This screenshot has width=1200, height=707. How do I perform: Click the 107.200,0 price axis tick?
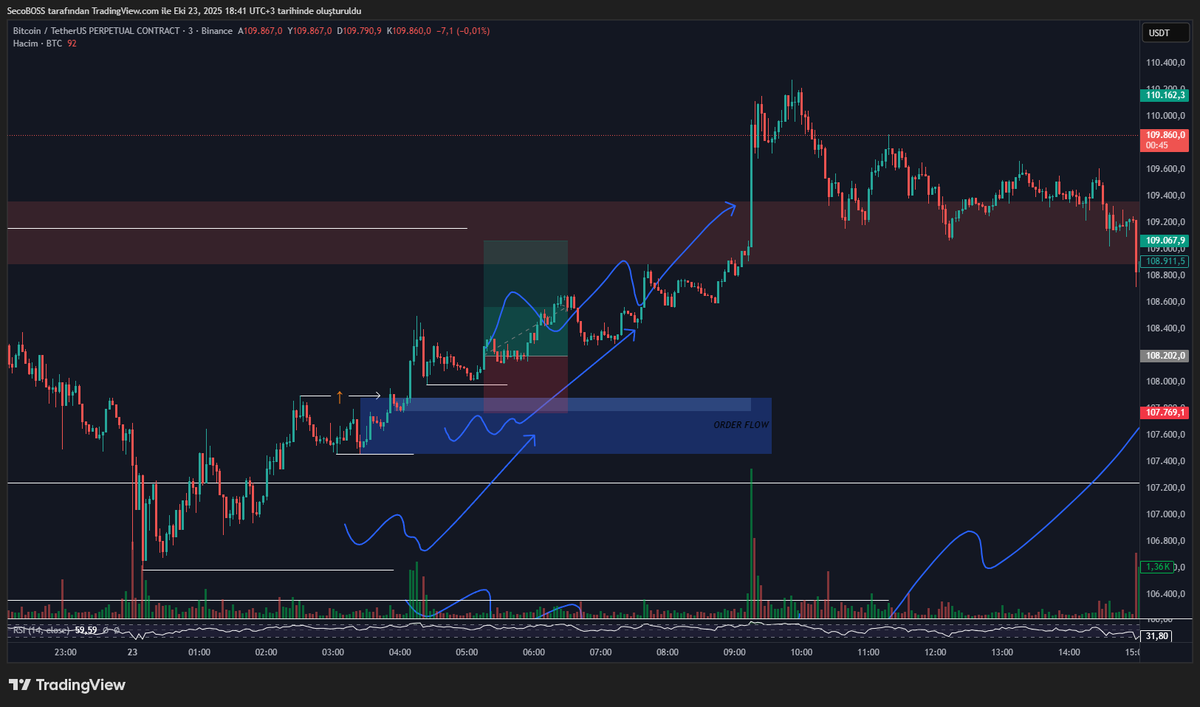(1166, 488)
